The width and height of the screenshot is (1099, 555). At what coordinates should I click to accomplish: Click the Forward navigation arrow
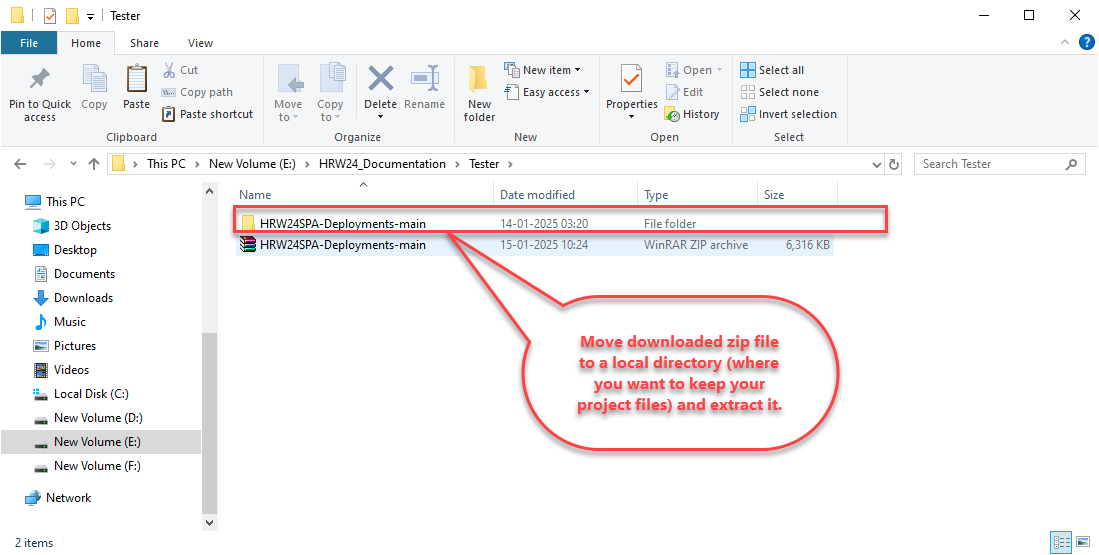pos(50,164)
